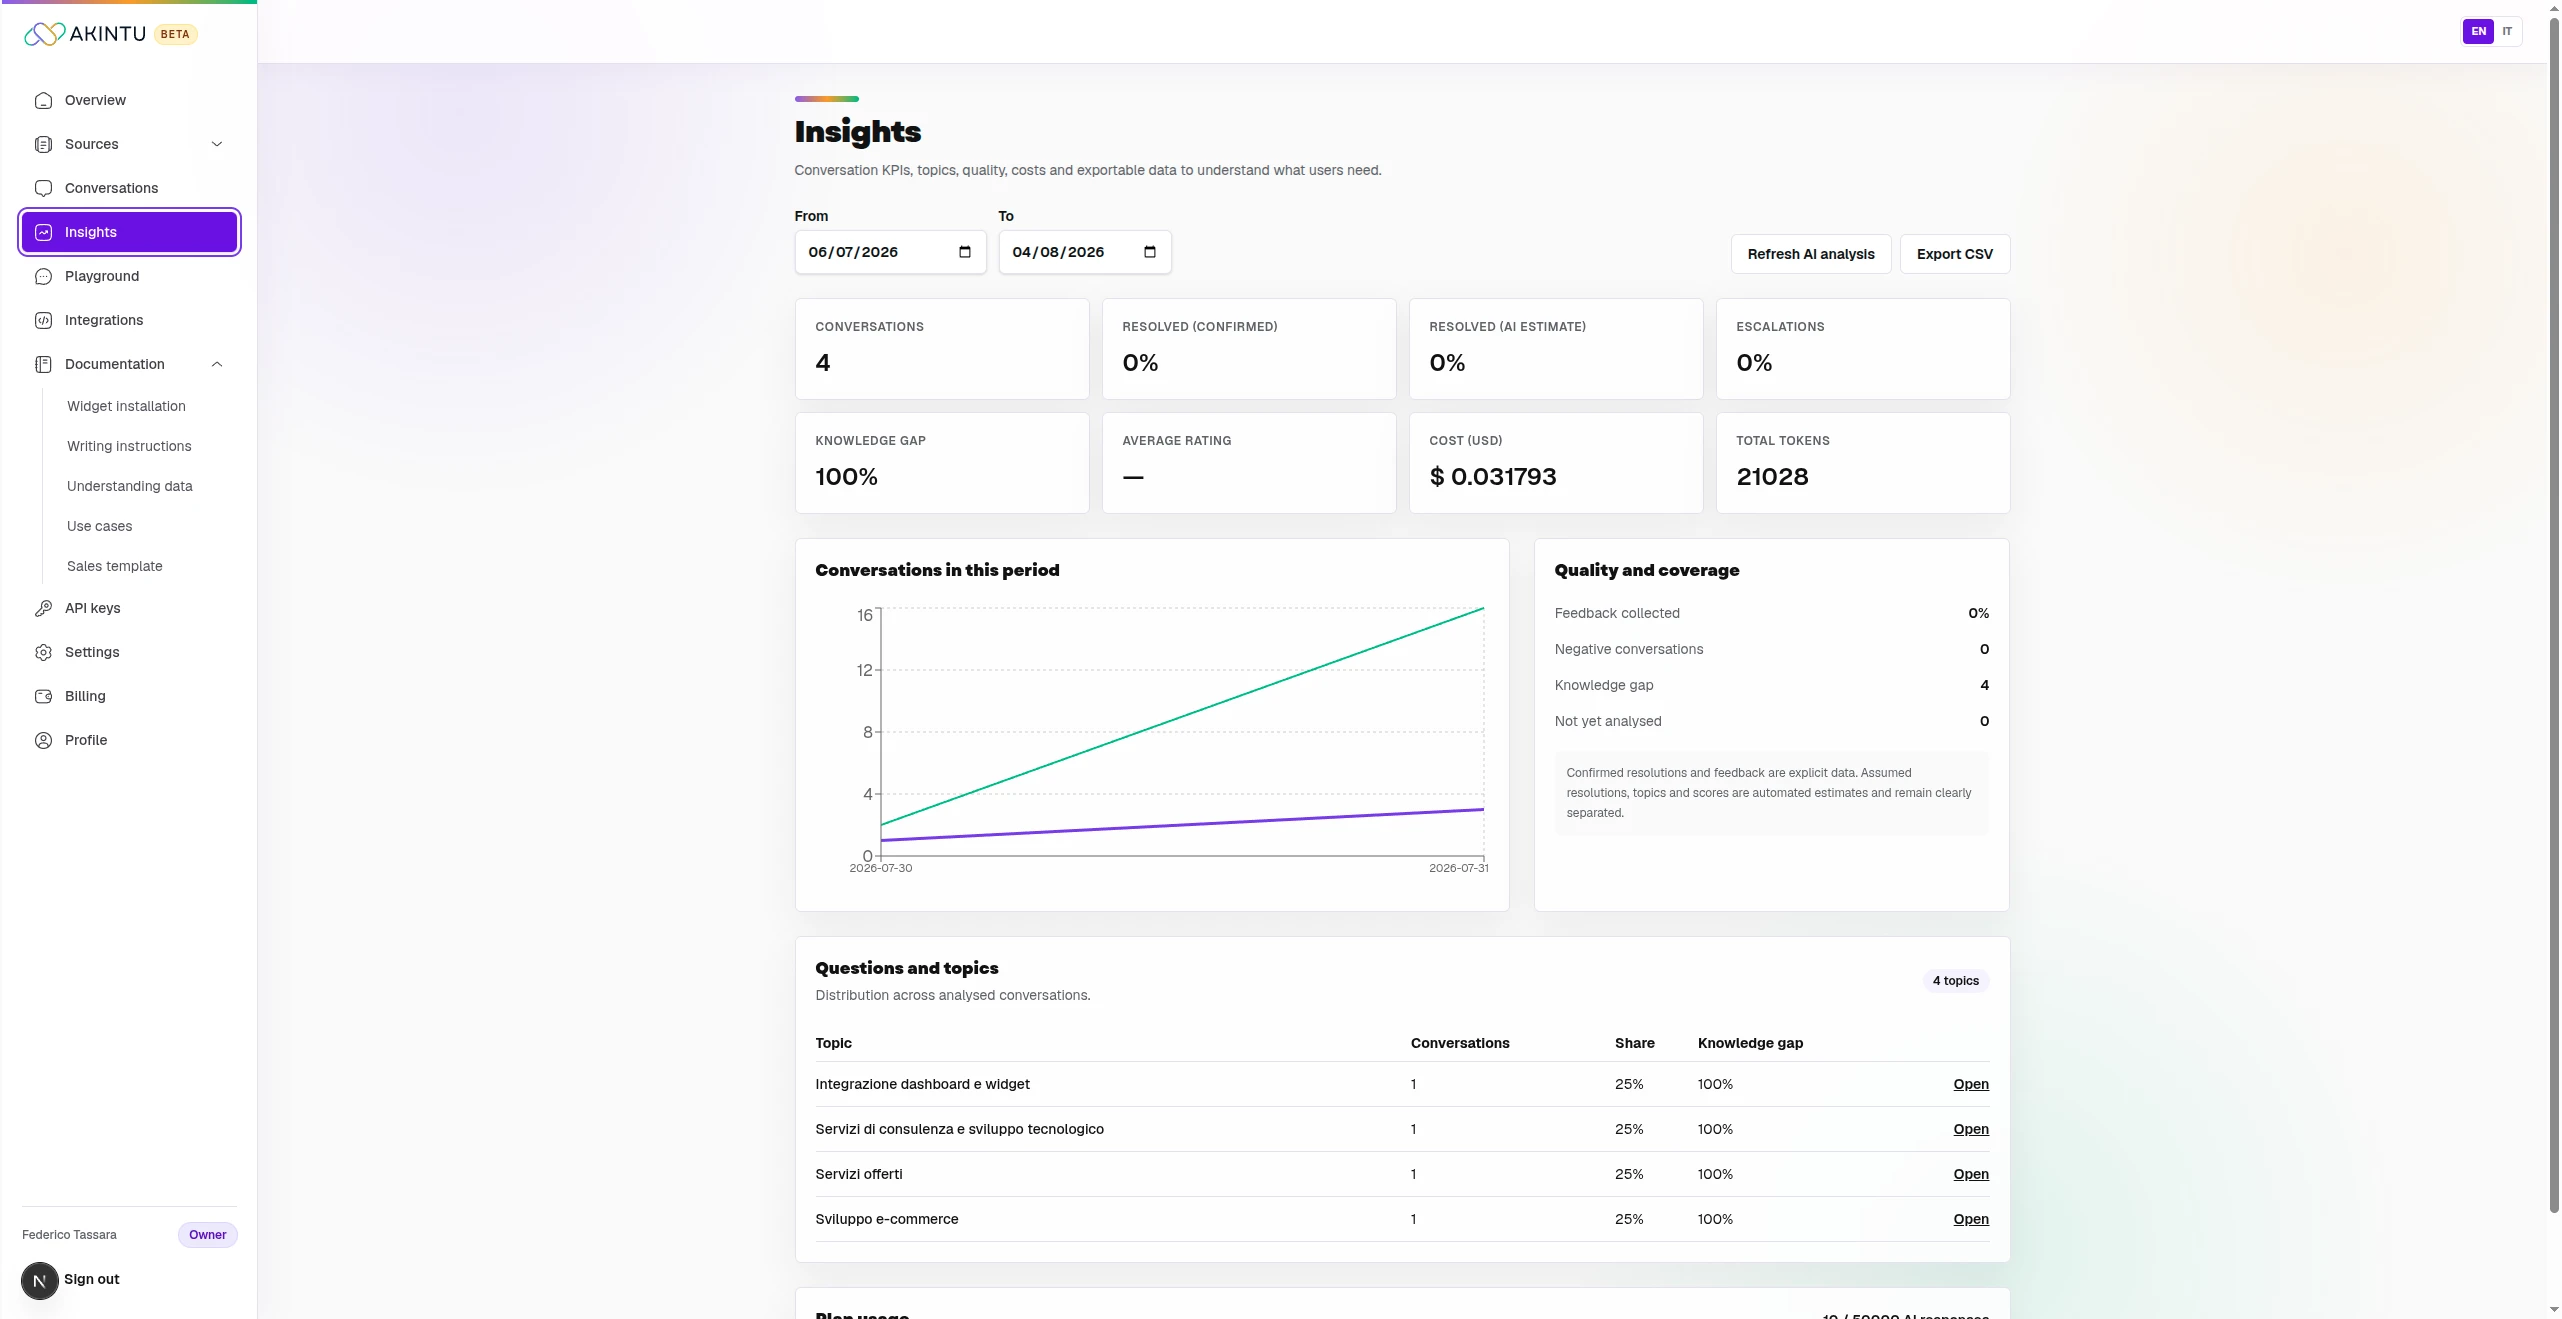Expand the Sources menu chevron
The height and width of the screenshot is (1319, 2562).
coord(217,144)
